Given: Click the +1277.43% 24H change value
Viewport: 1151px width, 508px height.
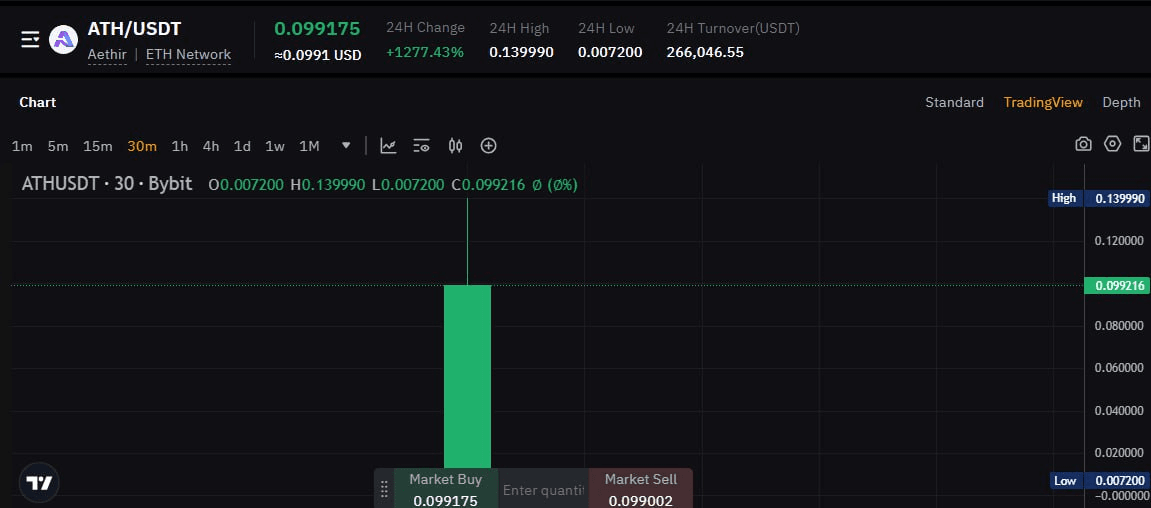Looking at the screenshot, I should [425, 52].
